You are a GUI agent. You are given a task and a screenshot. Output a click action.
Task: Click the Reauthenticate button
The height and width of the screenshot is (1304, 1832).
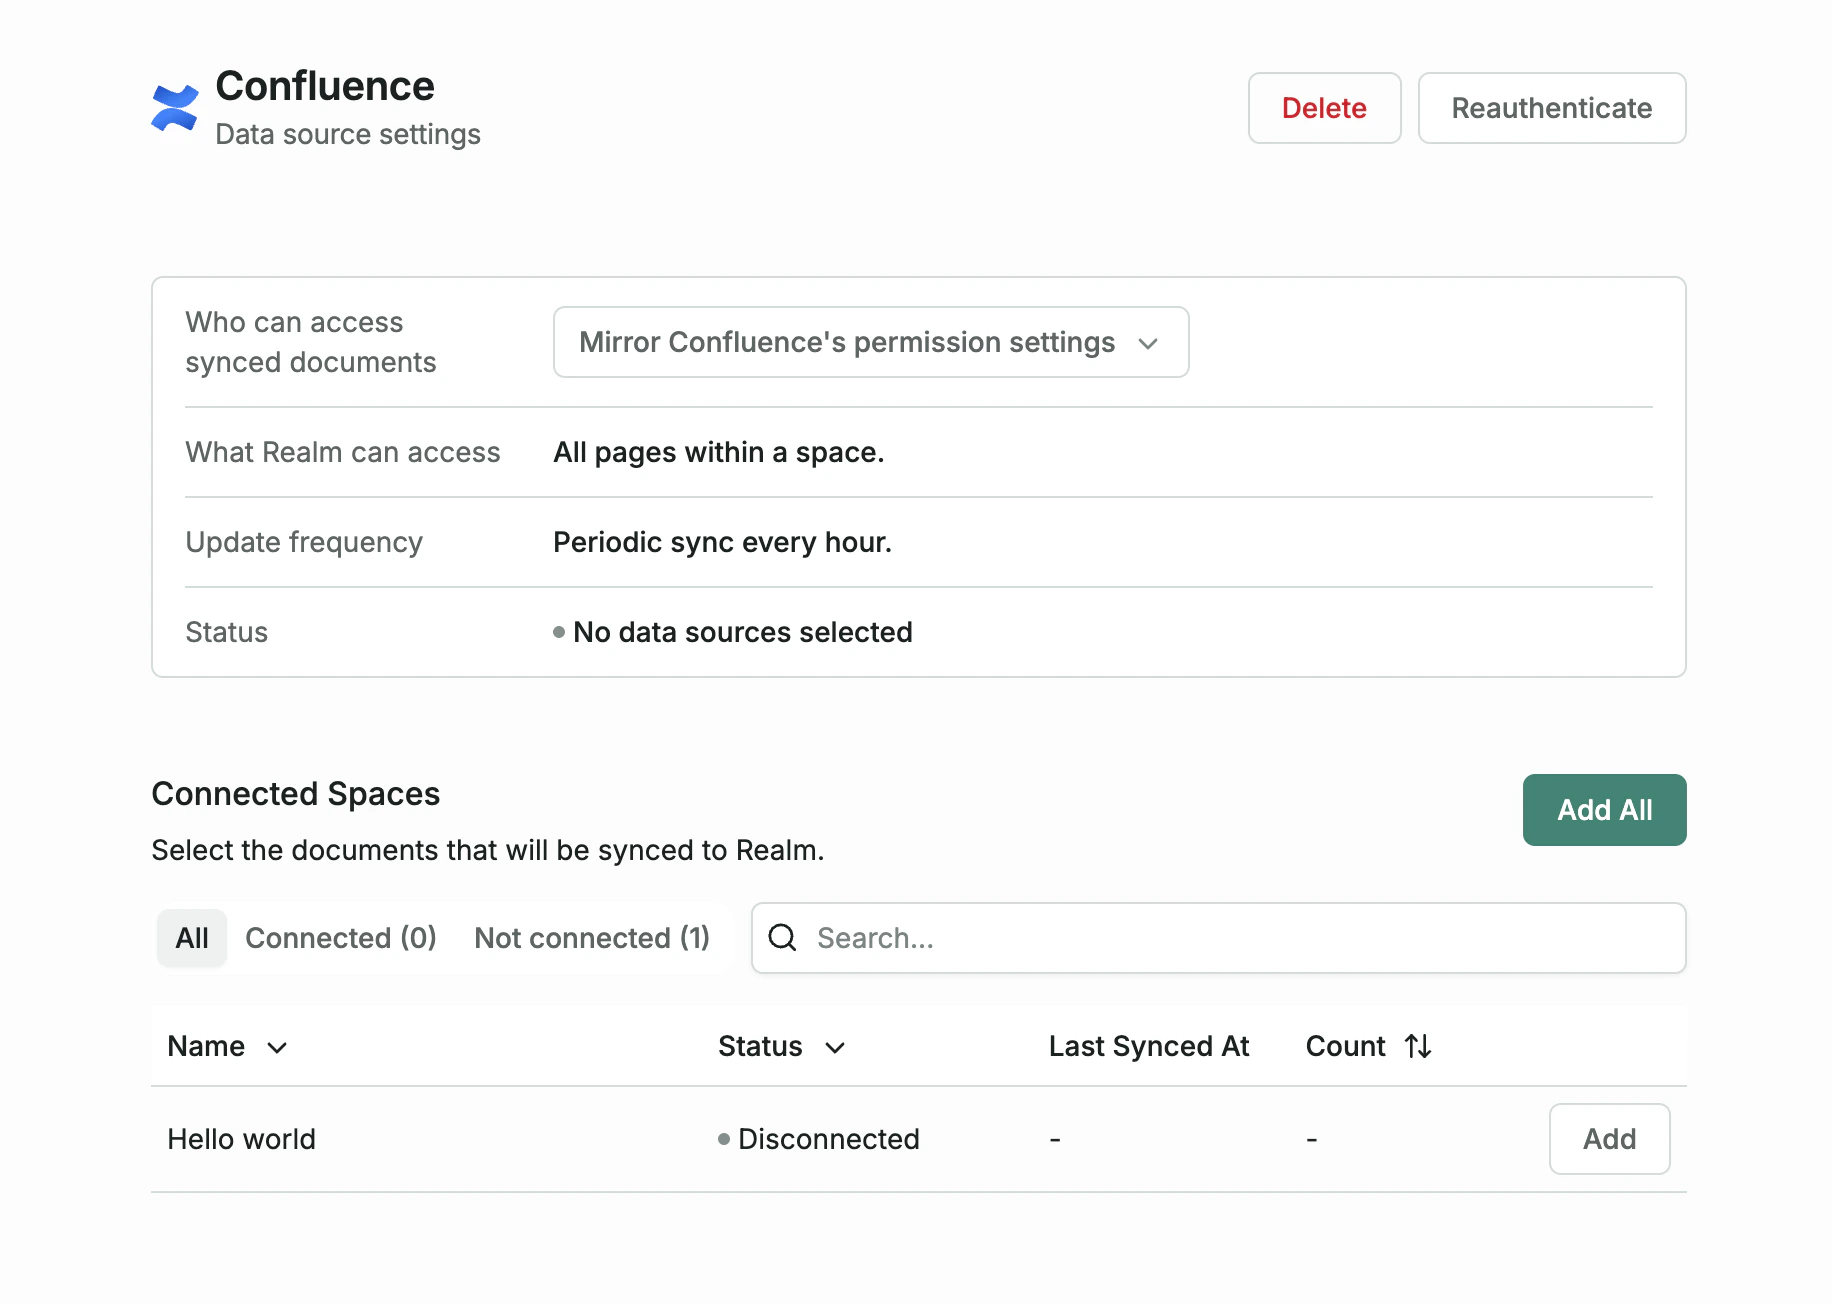pyautogui.click(x=1552, y=108)
